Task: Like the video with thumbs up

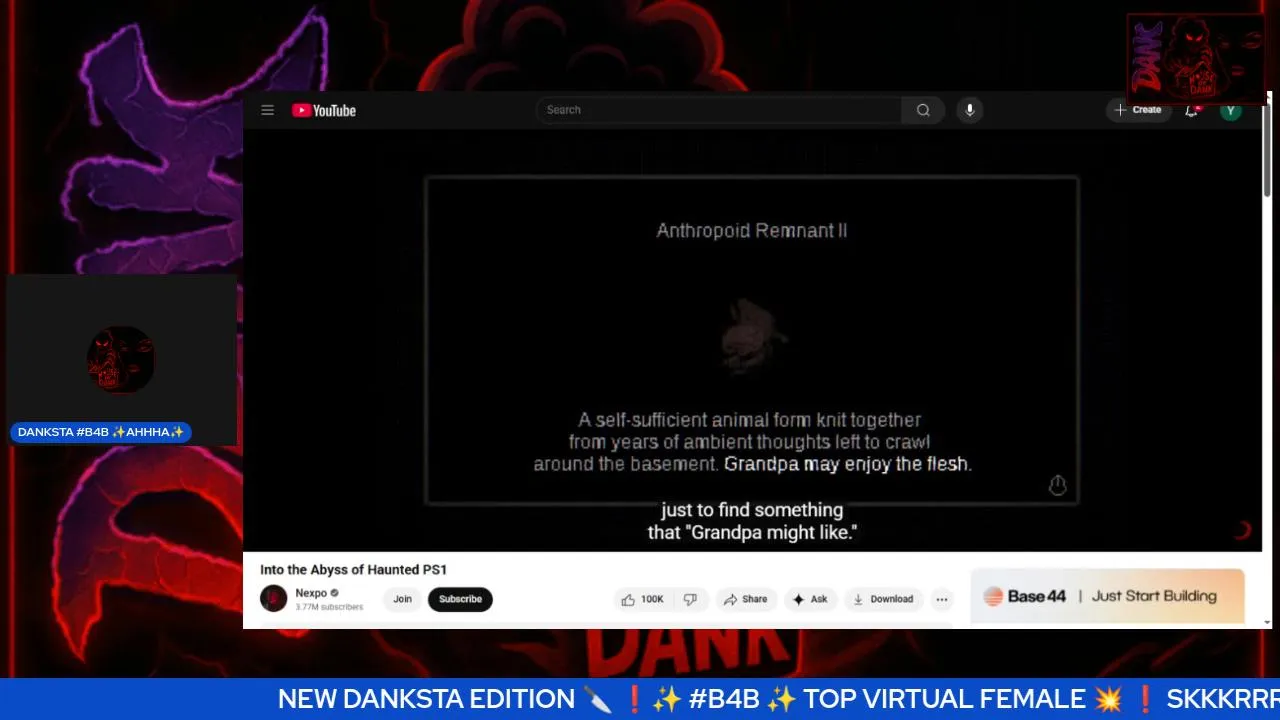Action: 642,599
